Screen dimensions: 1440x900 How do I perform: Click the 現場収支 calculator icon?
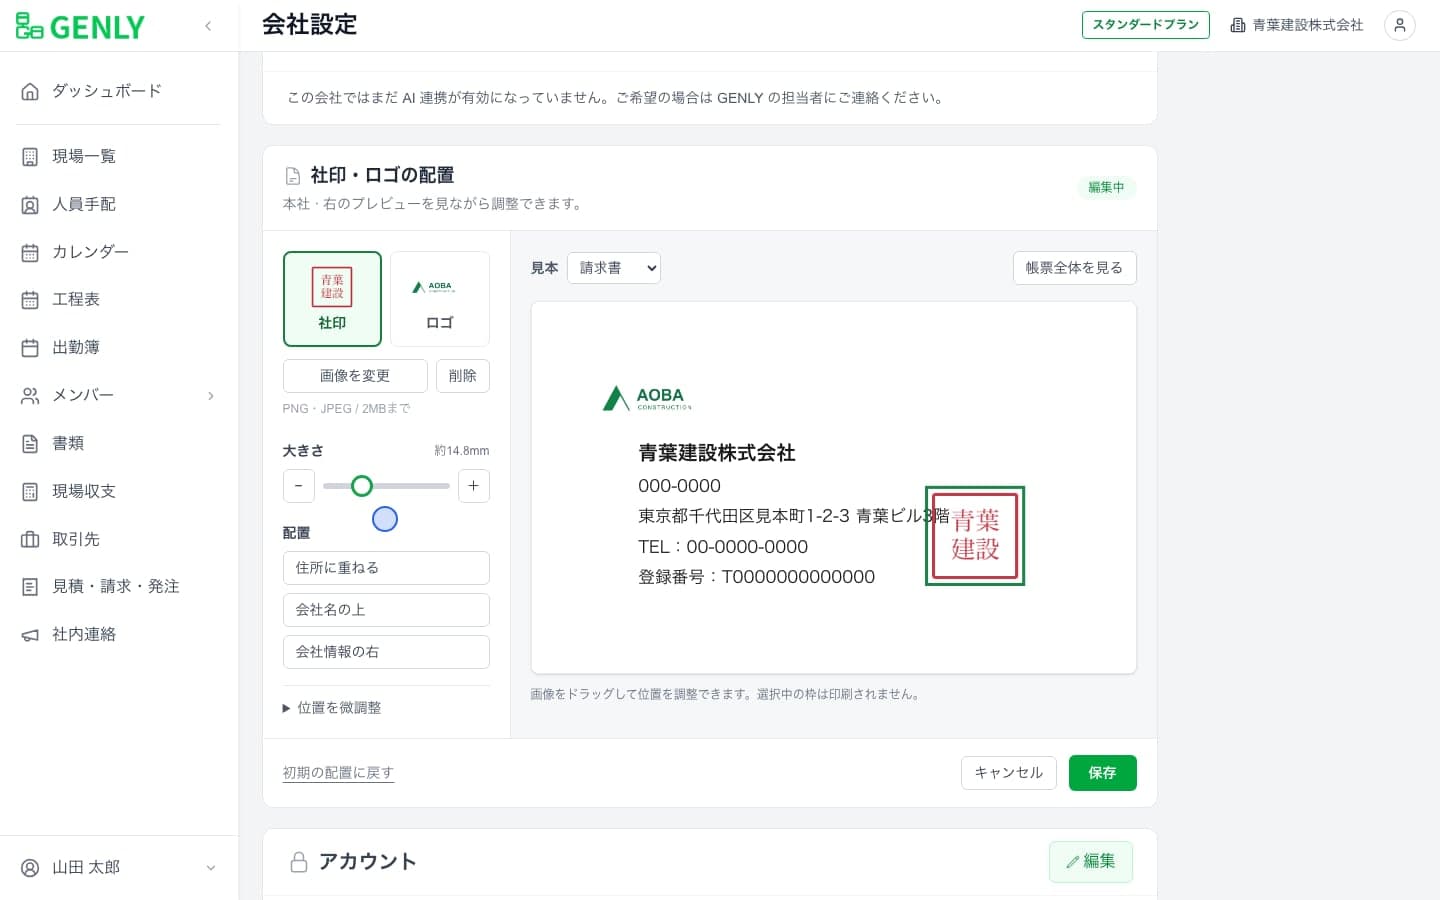(x=30, y=491)
